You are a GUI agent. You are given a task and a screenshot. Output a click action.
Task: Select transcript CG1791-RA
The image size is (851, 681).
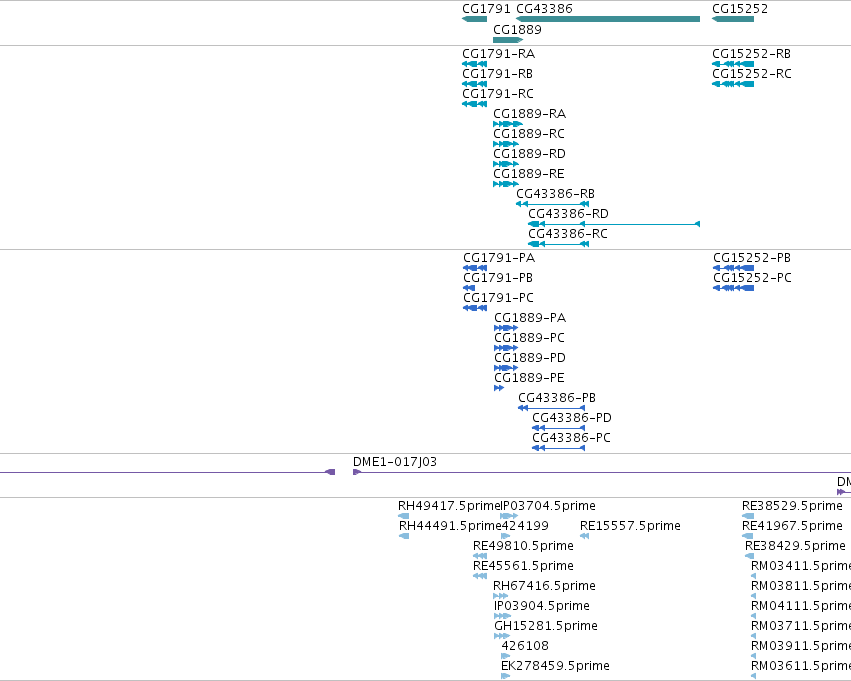coord(498,54)
